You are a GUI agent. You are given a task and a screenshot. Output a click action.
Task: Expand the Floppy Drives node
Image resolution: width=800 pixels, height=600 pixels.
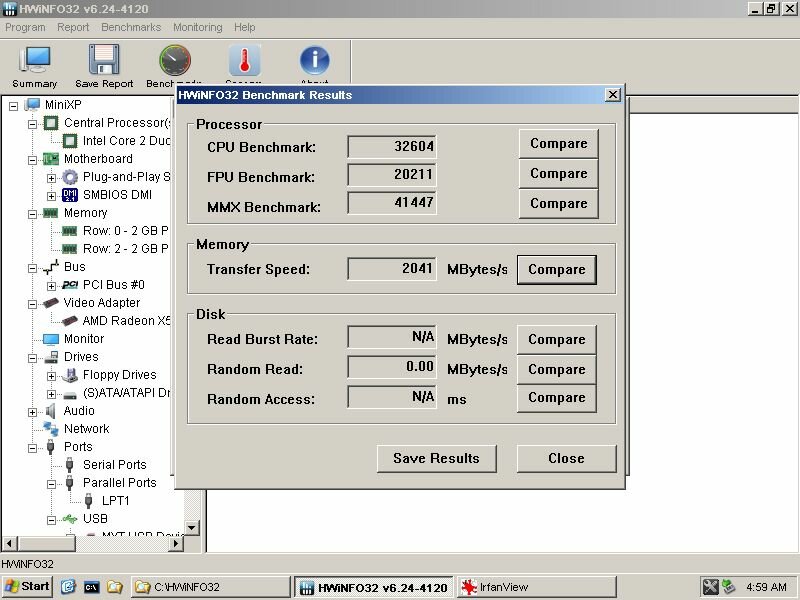pyautogui.click(x=51, y=375)
